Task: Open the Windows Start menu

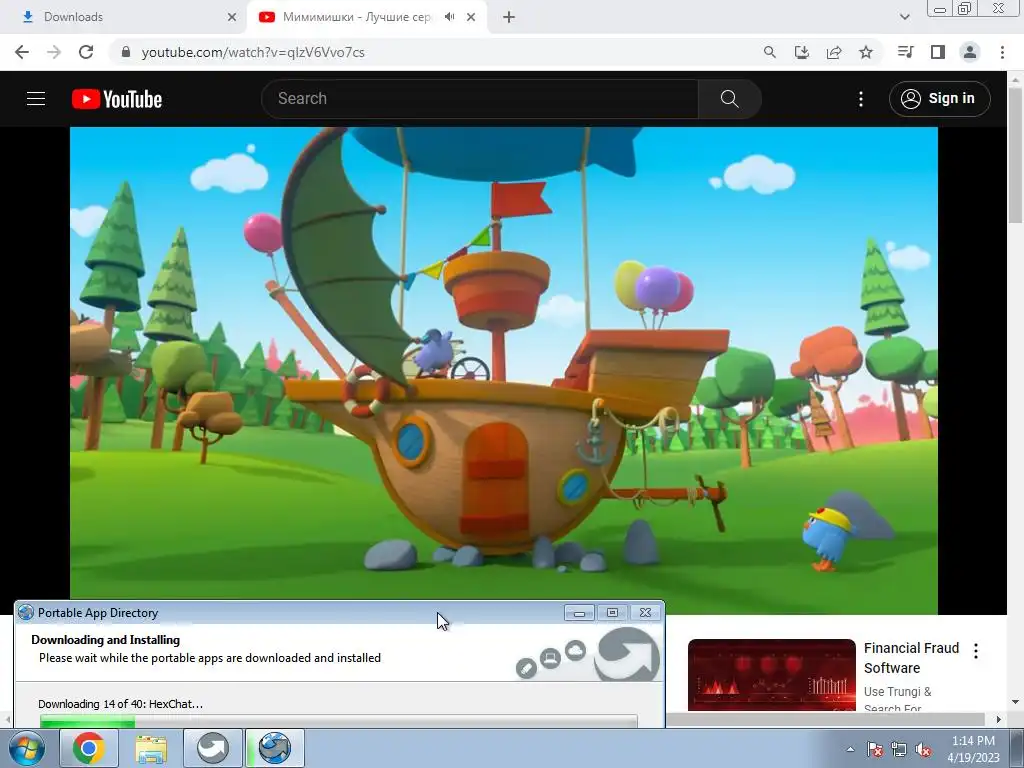Action: tap(27, 748)
